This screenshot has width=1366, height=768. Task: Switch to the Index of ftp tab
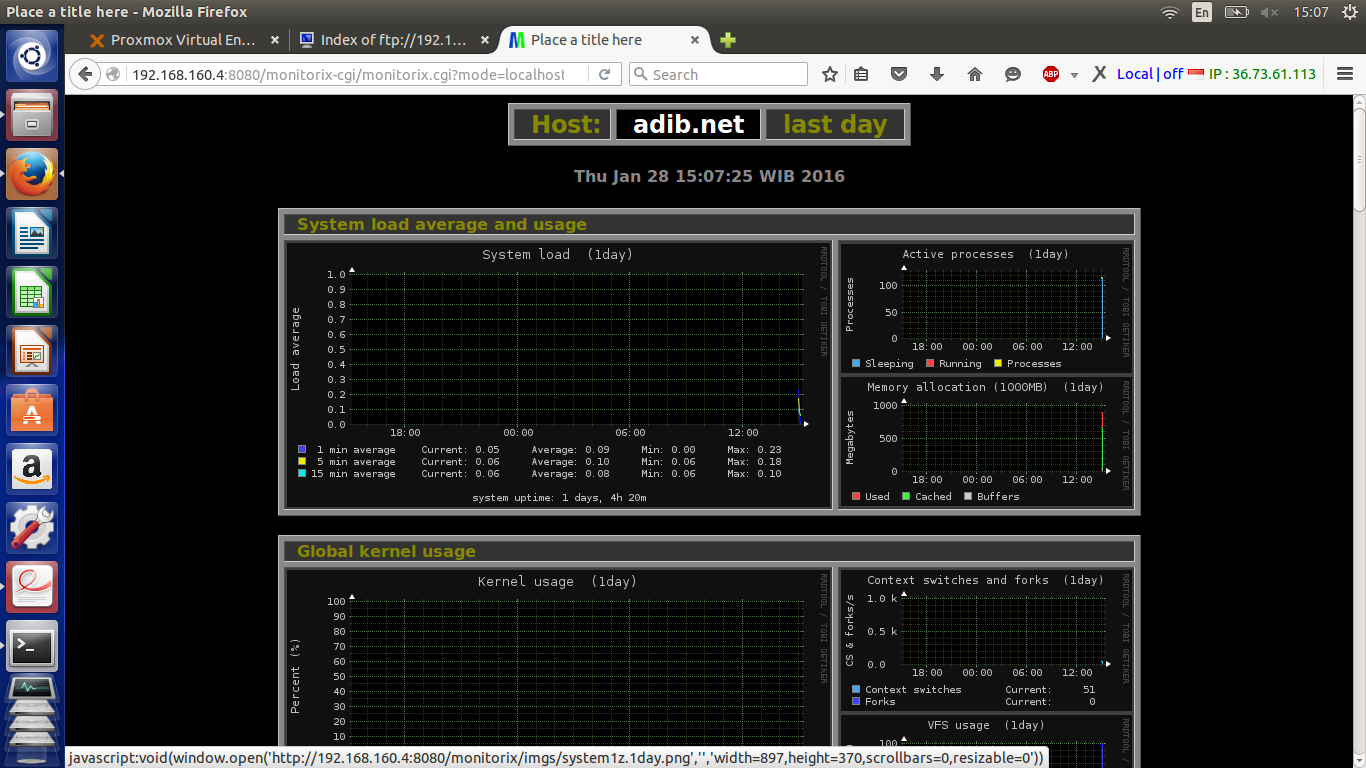coord(394,40)
